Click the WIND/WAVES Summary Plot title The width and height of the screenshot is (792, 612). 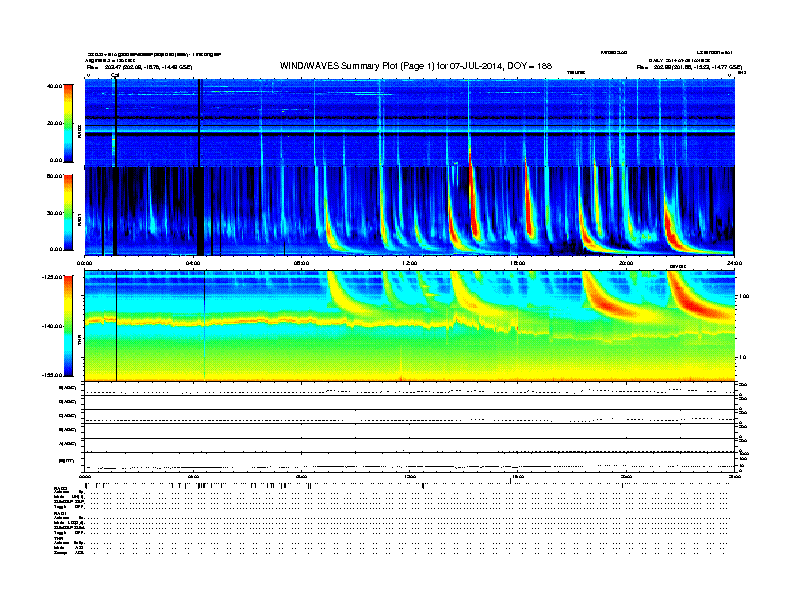point(416,66)
